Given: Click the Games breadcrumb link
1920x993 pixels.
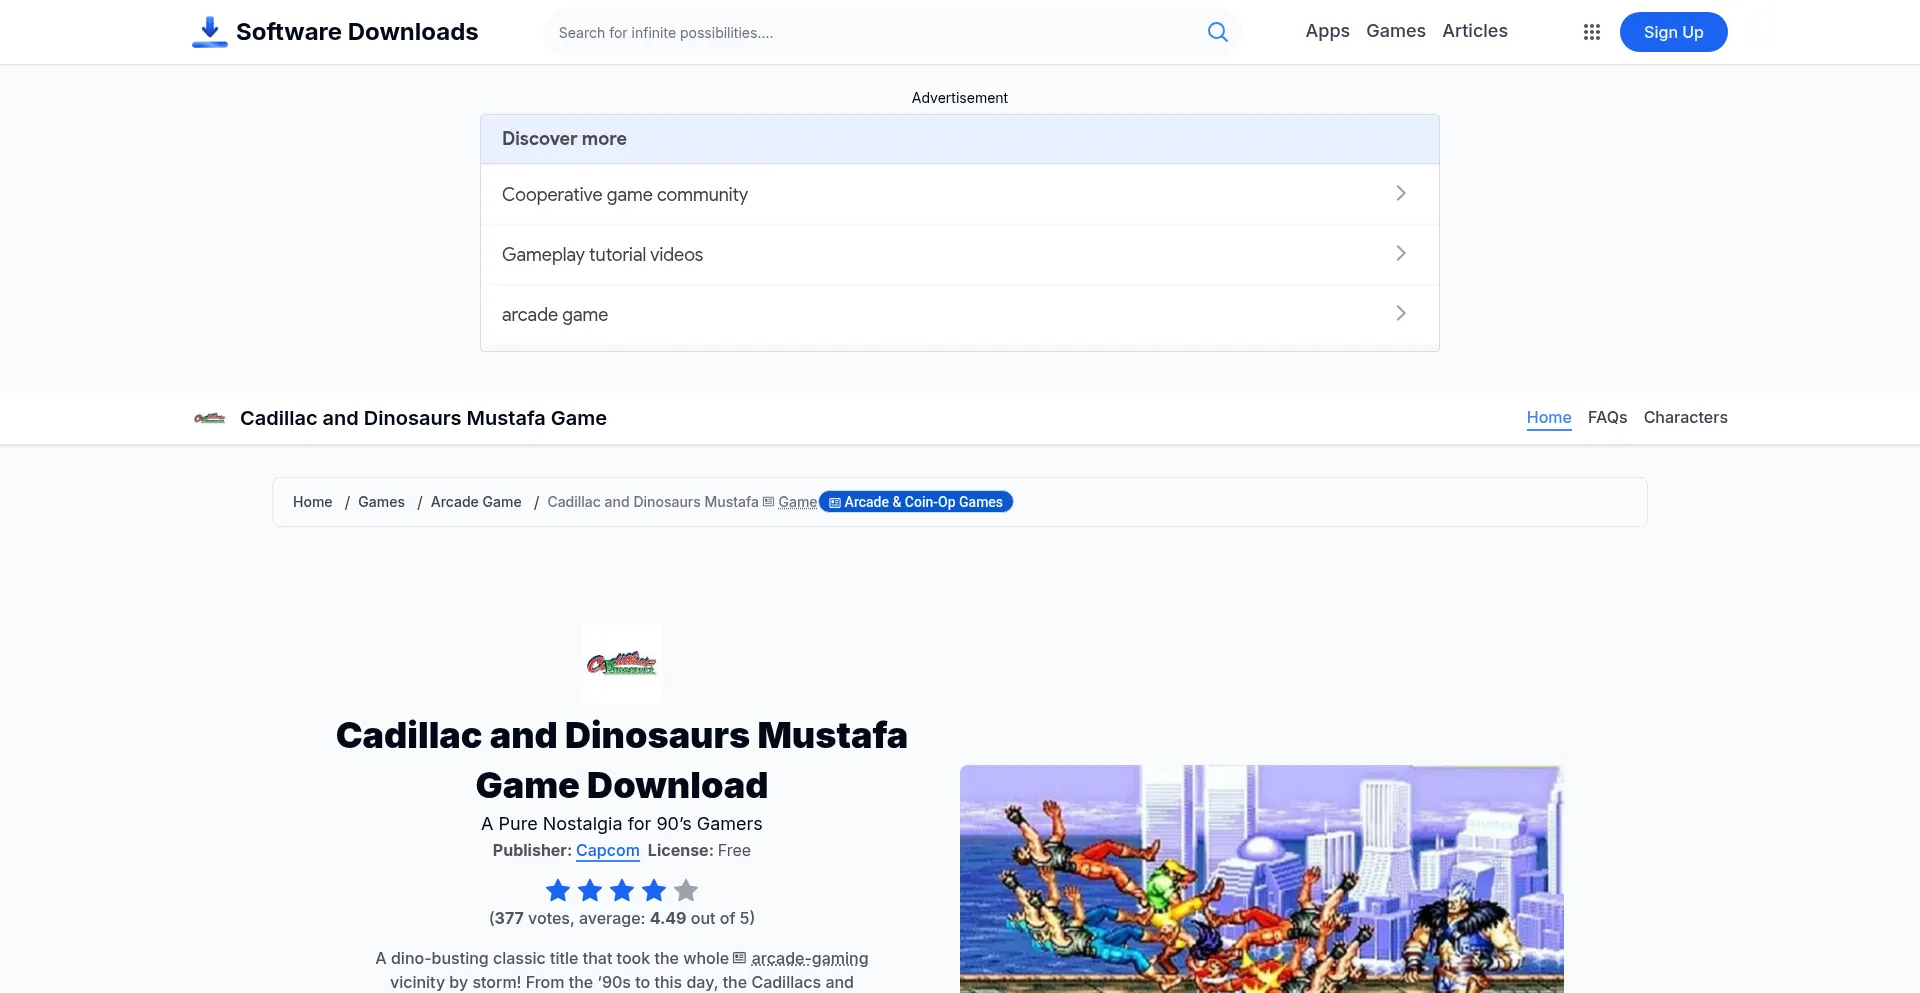Looking at the screenshot, I should pos(381,502).
